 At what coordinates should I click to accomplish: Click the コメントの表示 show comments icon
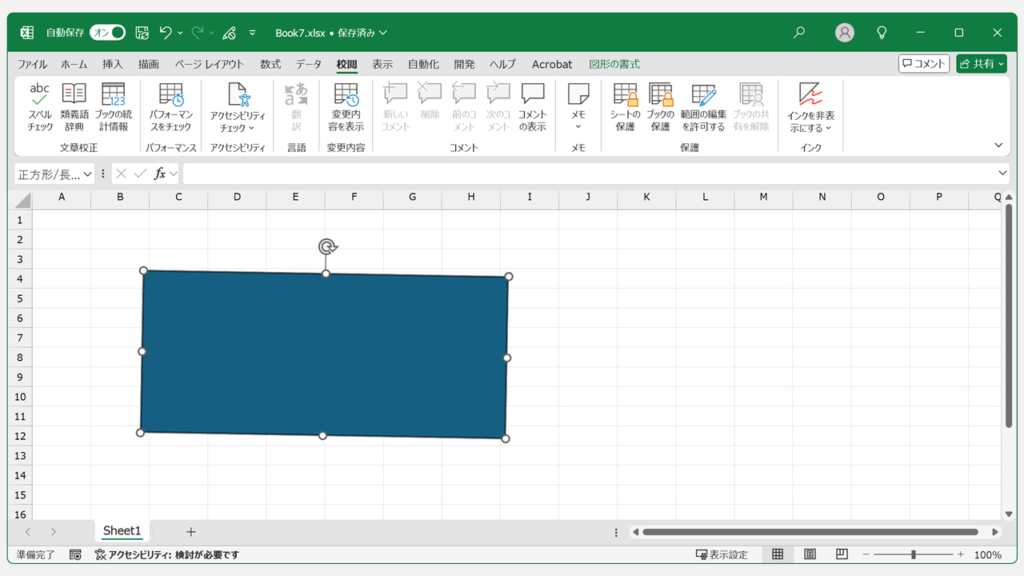[x=532, y=95]
